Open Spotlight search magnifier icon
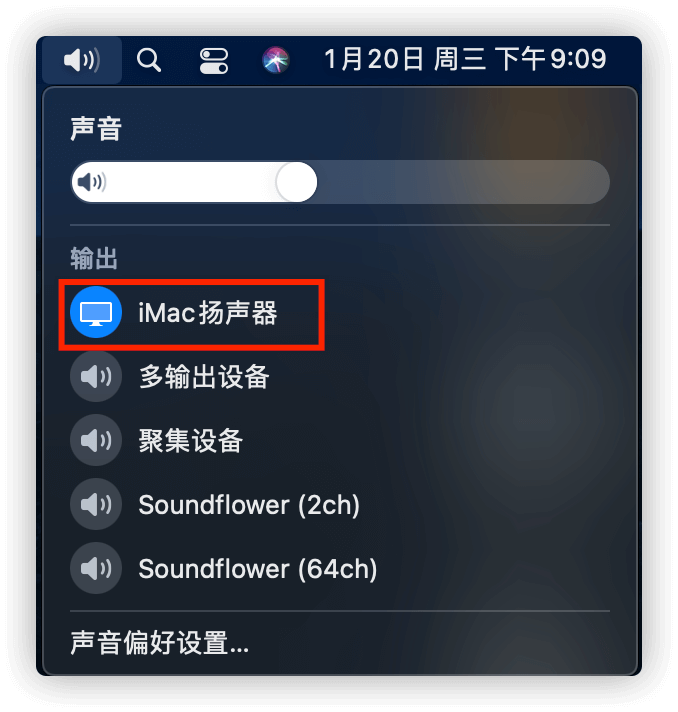The image size is (678, 712). click(x=148, y=60)
